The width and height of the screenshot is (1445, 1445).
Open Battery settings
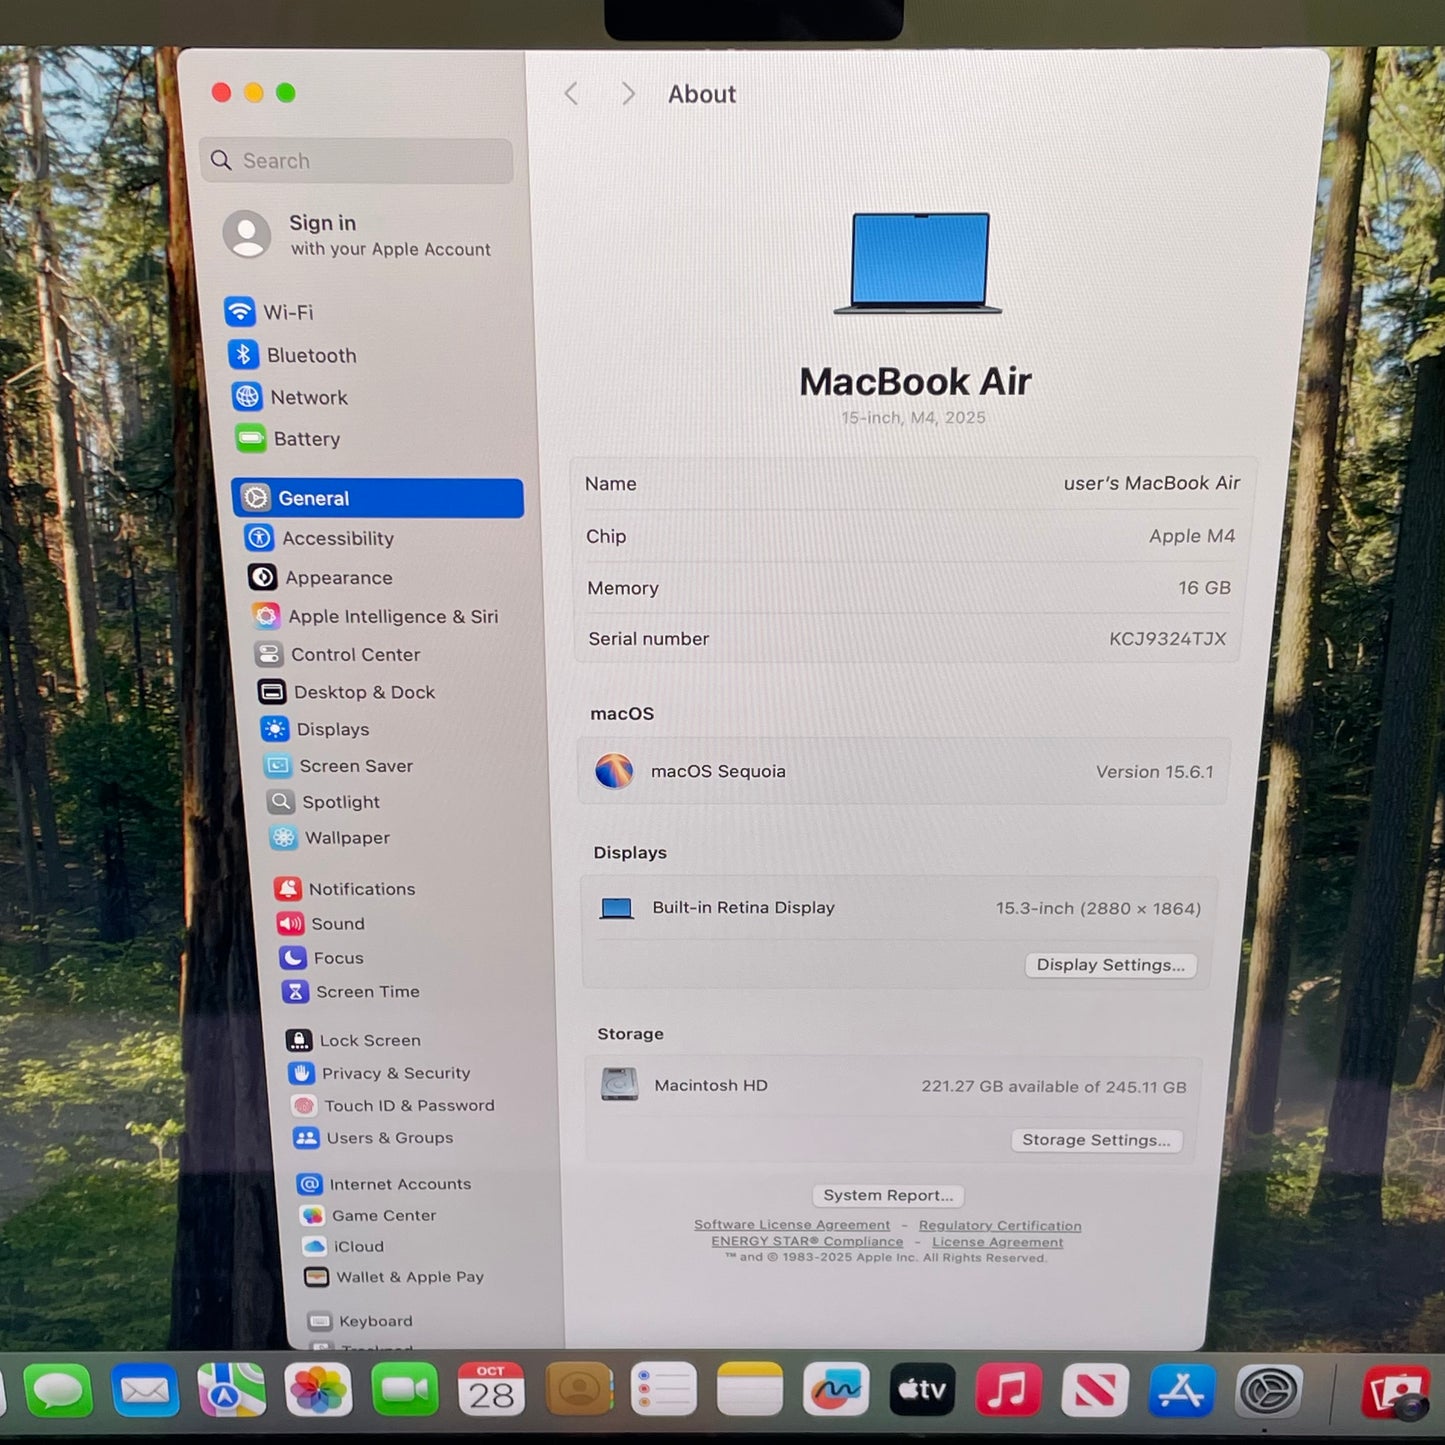coord(305,439)
